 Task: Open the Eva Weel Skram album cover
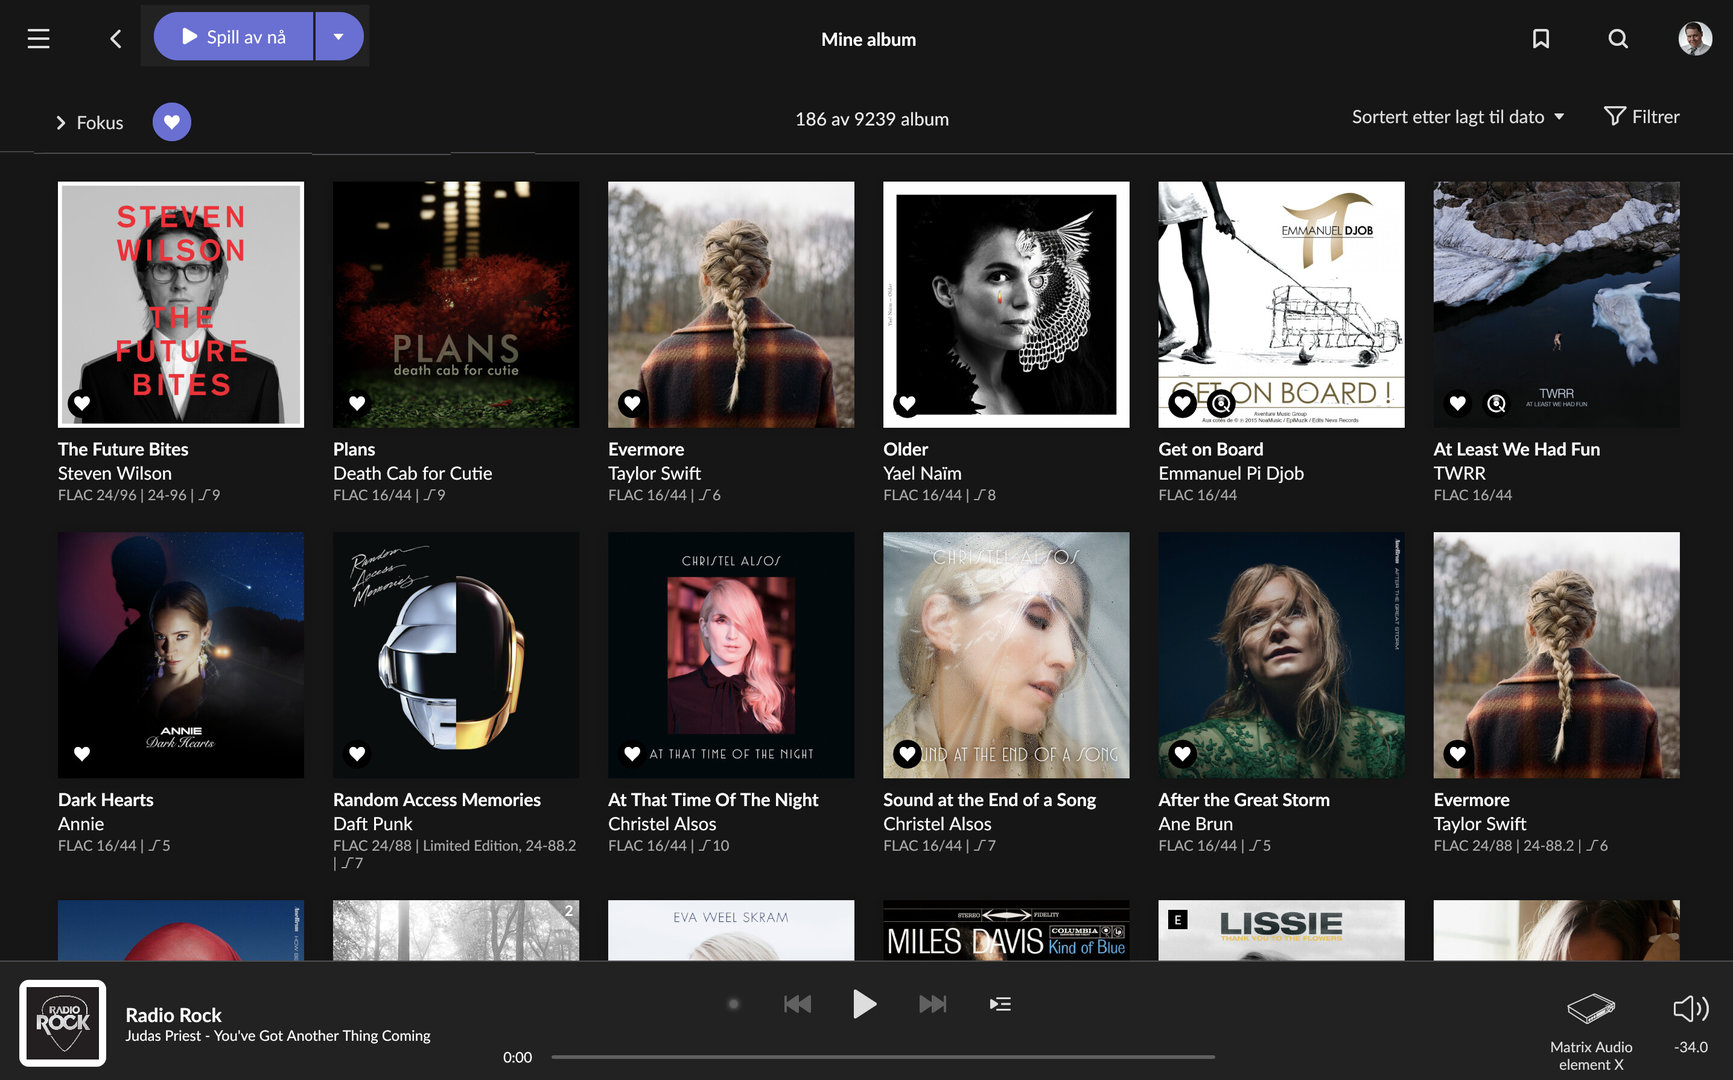pyautogui.click(x=731, y=930)
